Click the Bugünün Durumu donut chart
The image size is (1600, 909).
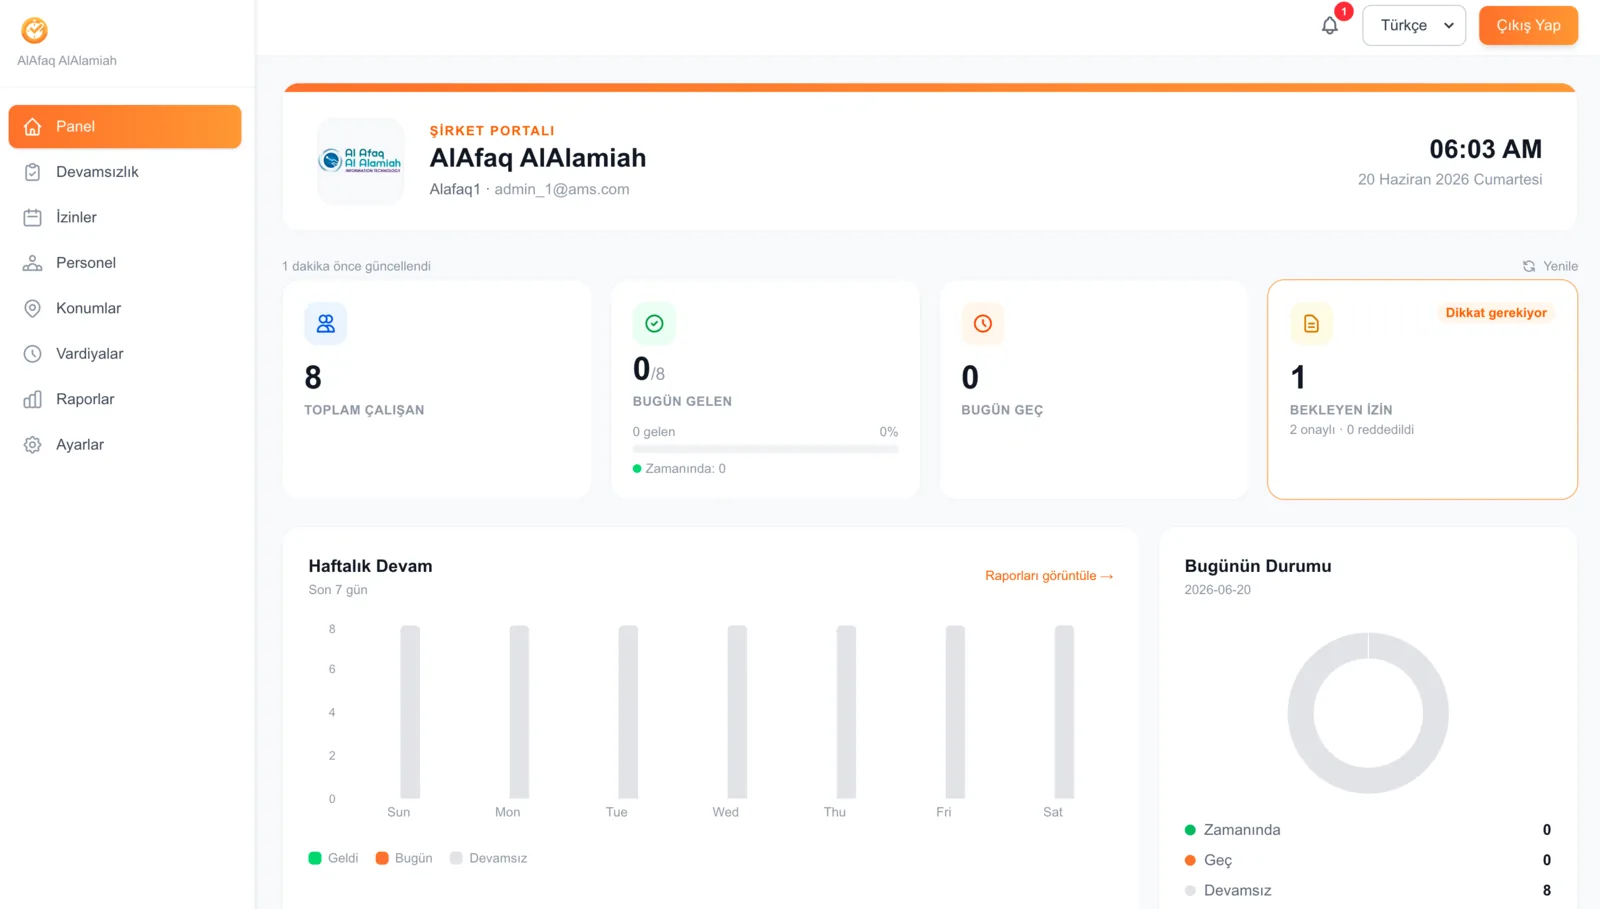pyautogui.click(x=1368, y=713)
